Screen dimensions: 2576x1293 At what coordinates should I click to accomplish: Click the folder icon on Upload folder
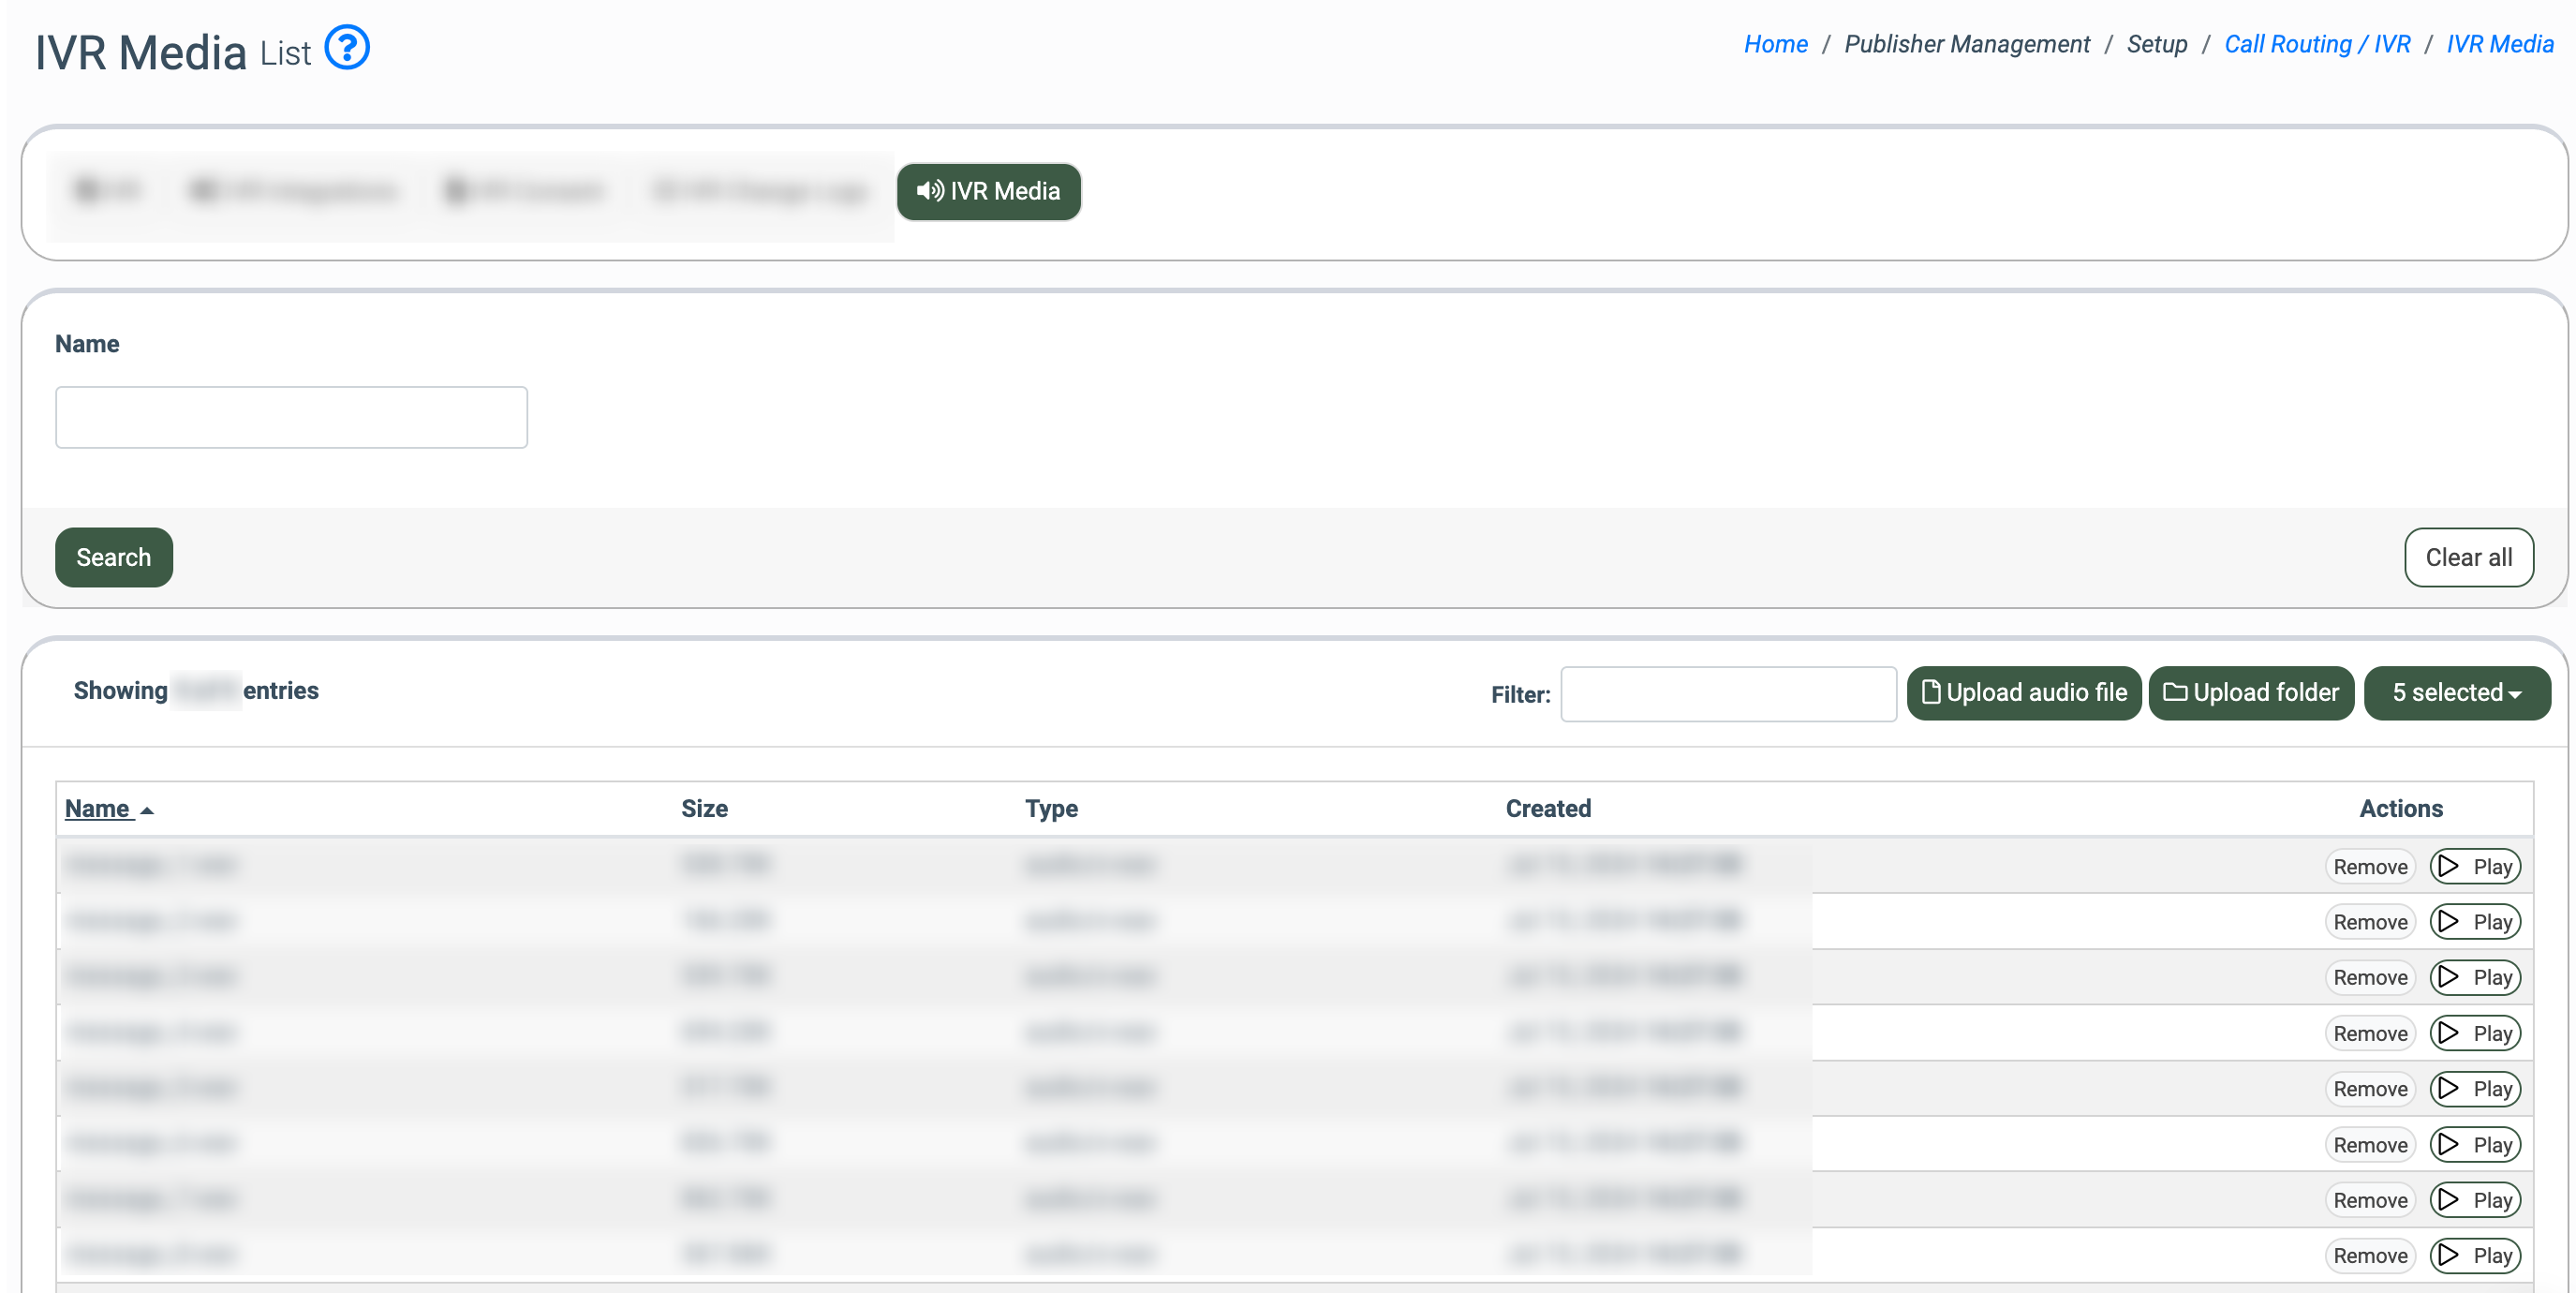click(x=2174, y=692)
